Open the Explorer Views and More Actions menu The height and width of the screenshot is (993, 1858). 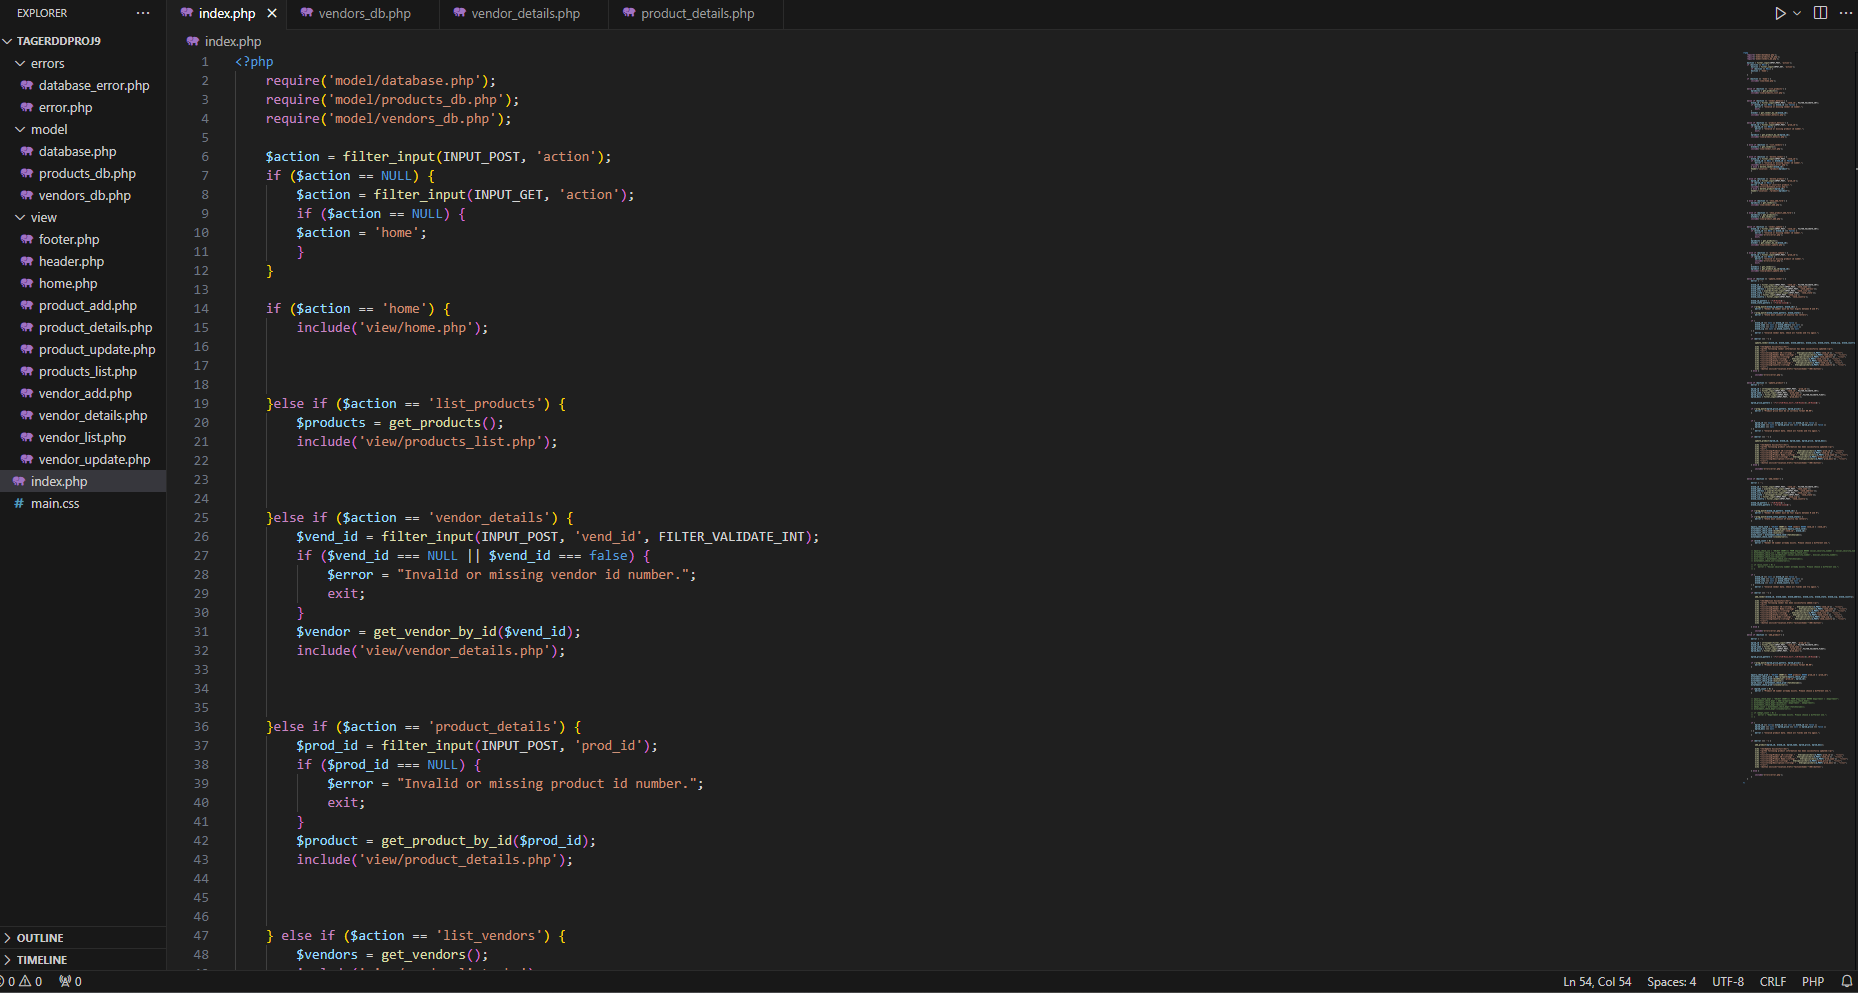pos(143,13)
